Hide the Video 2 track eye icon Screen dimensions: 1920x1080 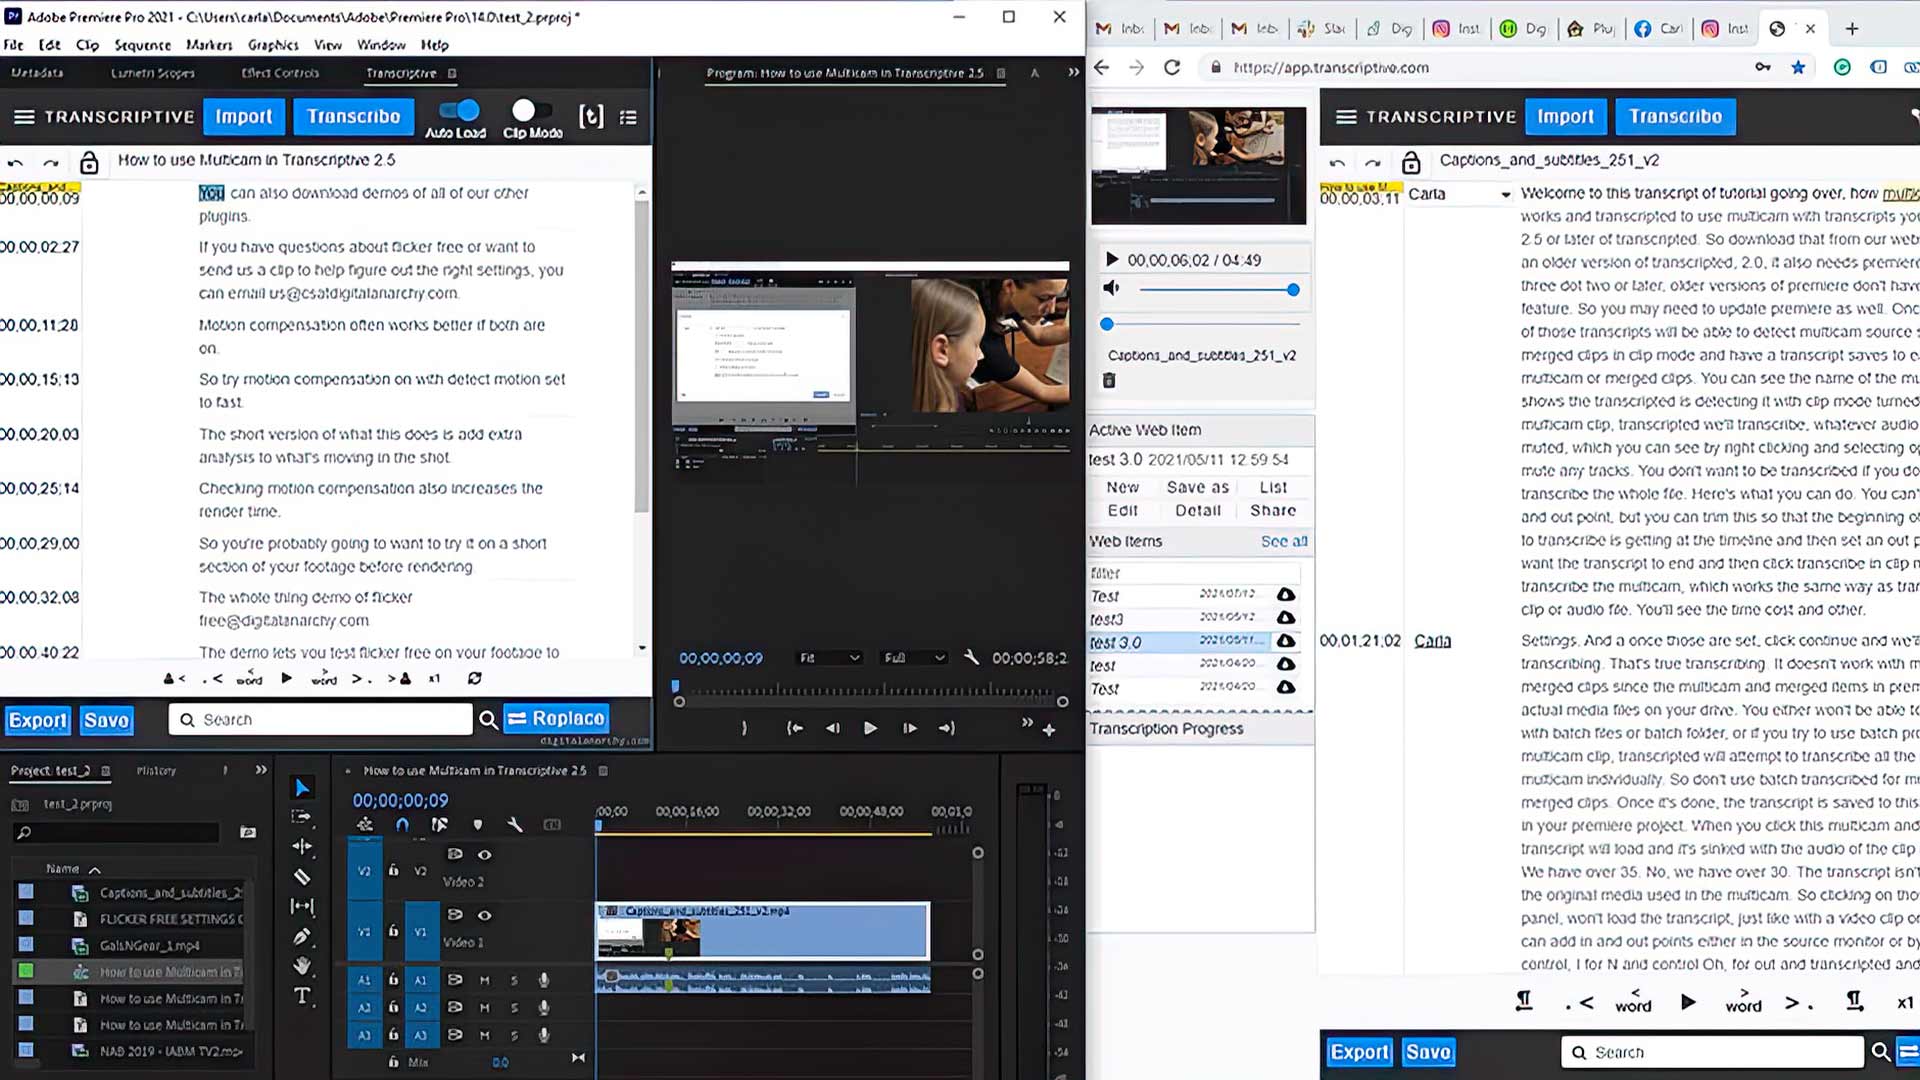tap(485, 855)
